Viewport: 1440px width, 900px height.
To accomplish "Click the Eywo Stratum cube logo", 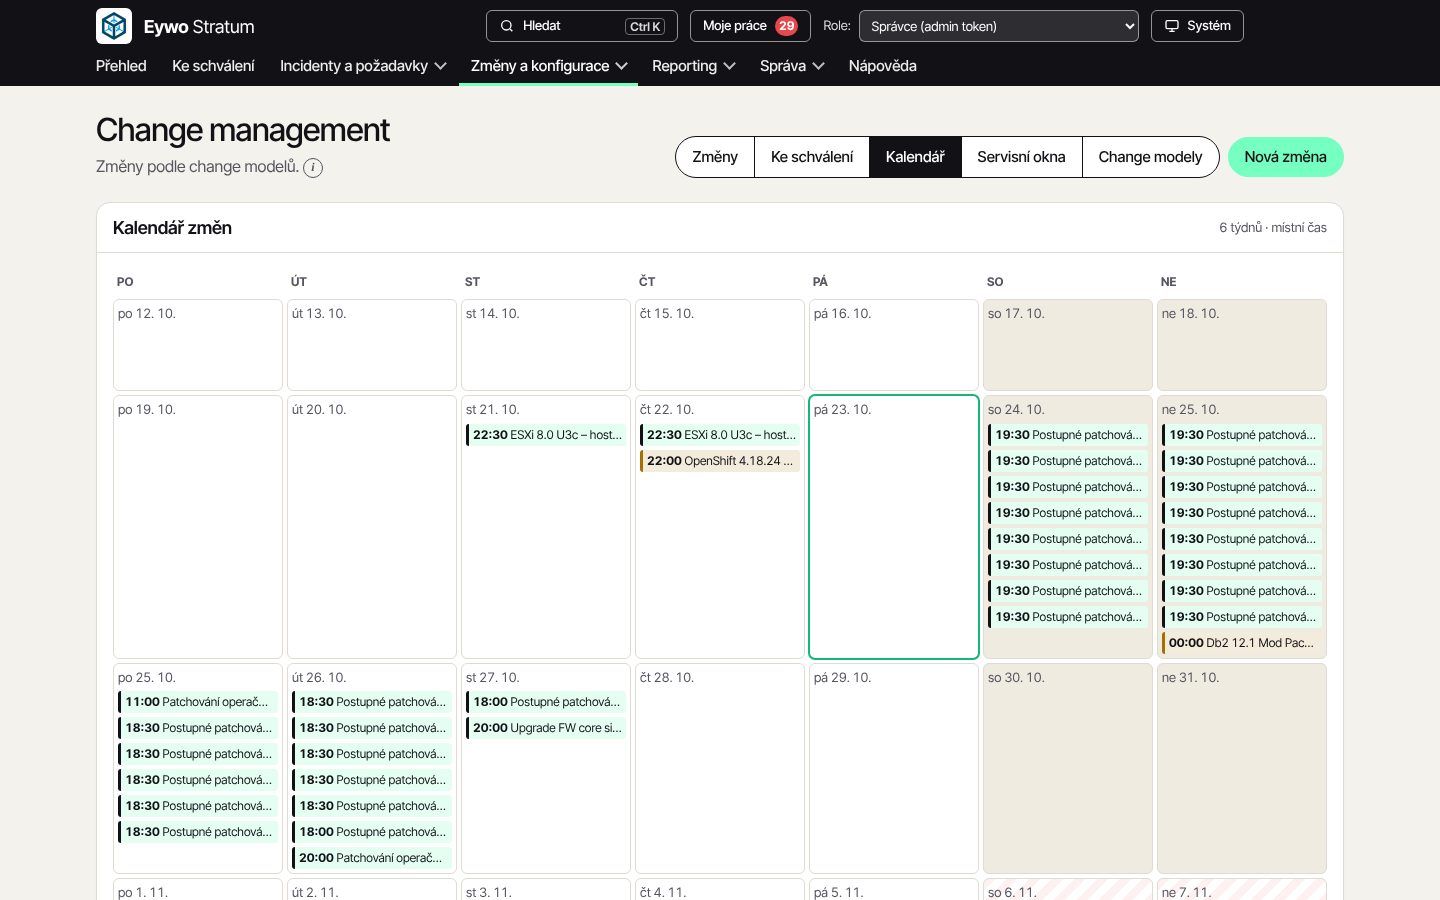I will click(x=114, y=26).
